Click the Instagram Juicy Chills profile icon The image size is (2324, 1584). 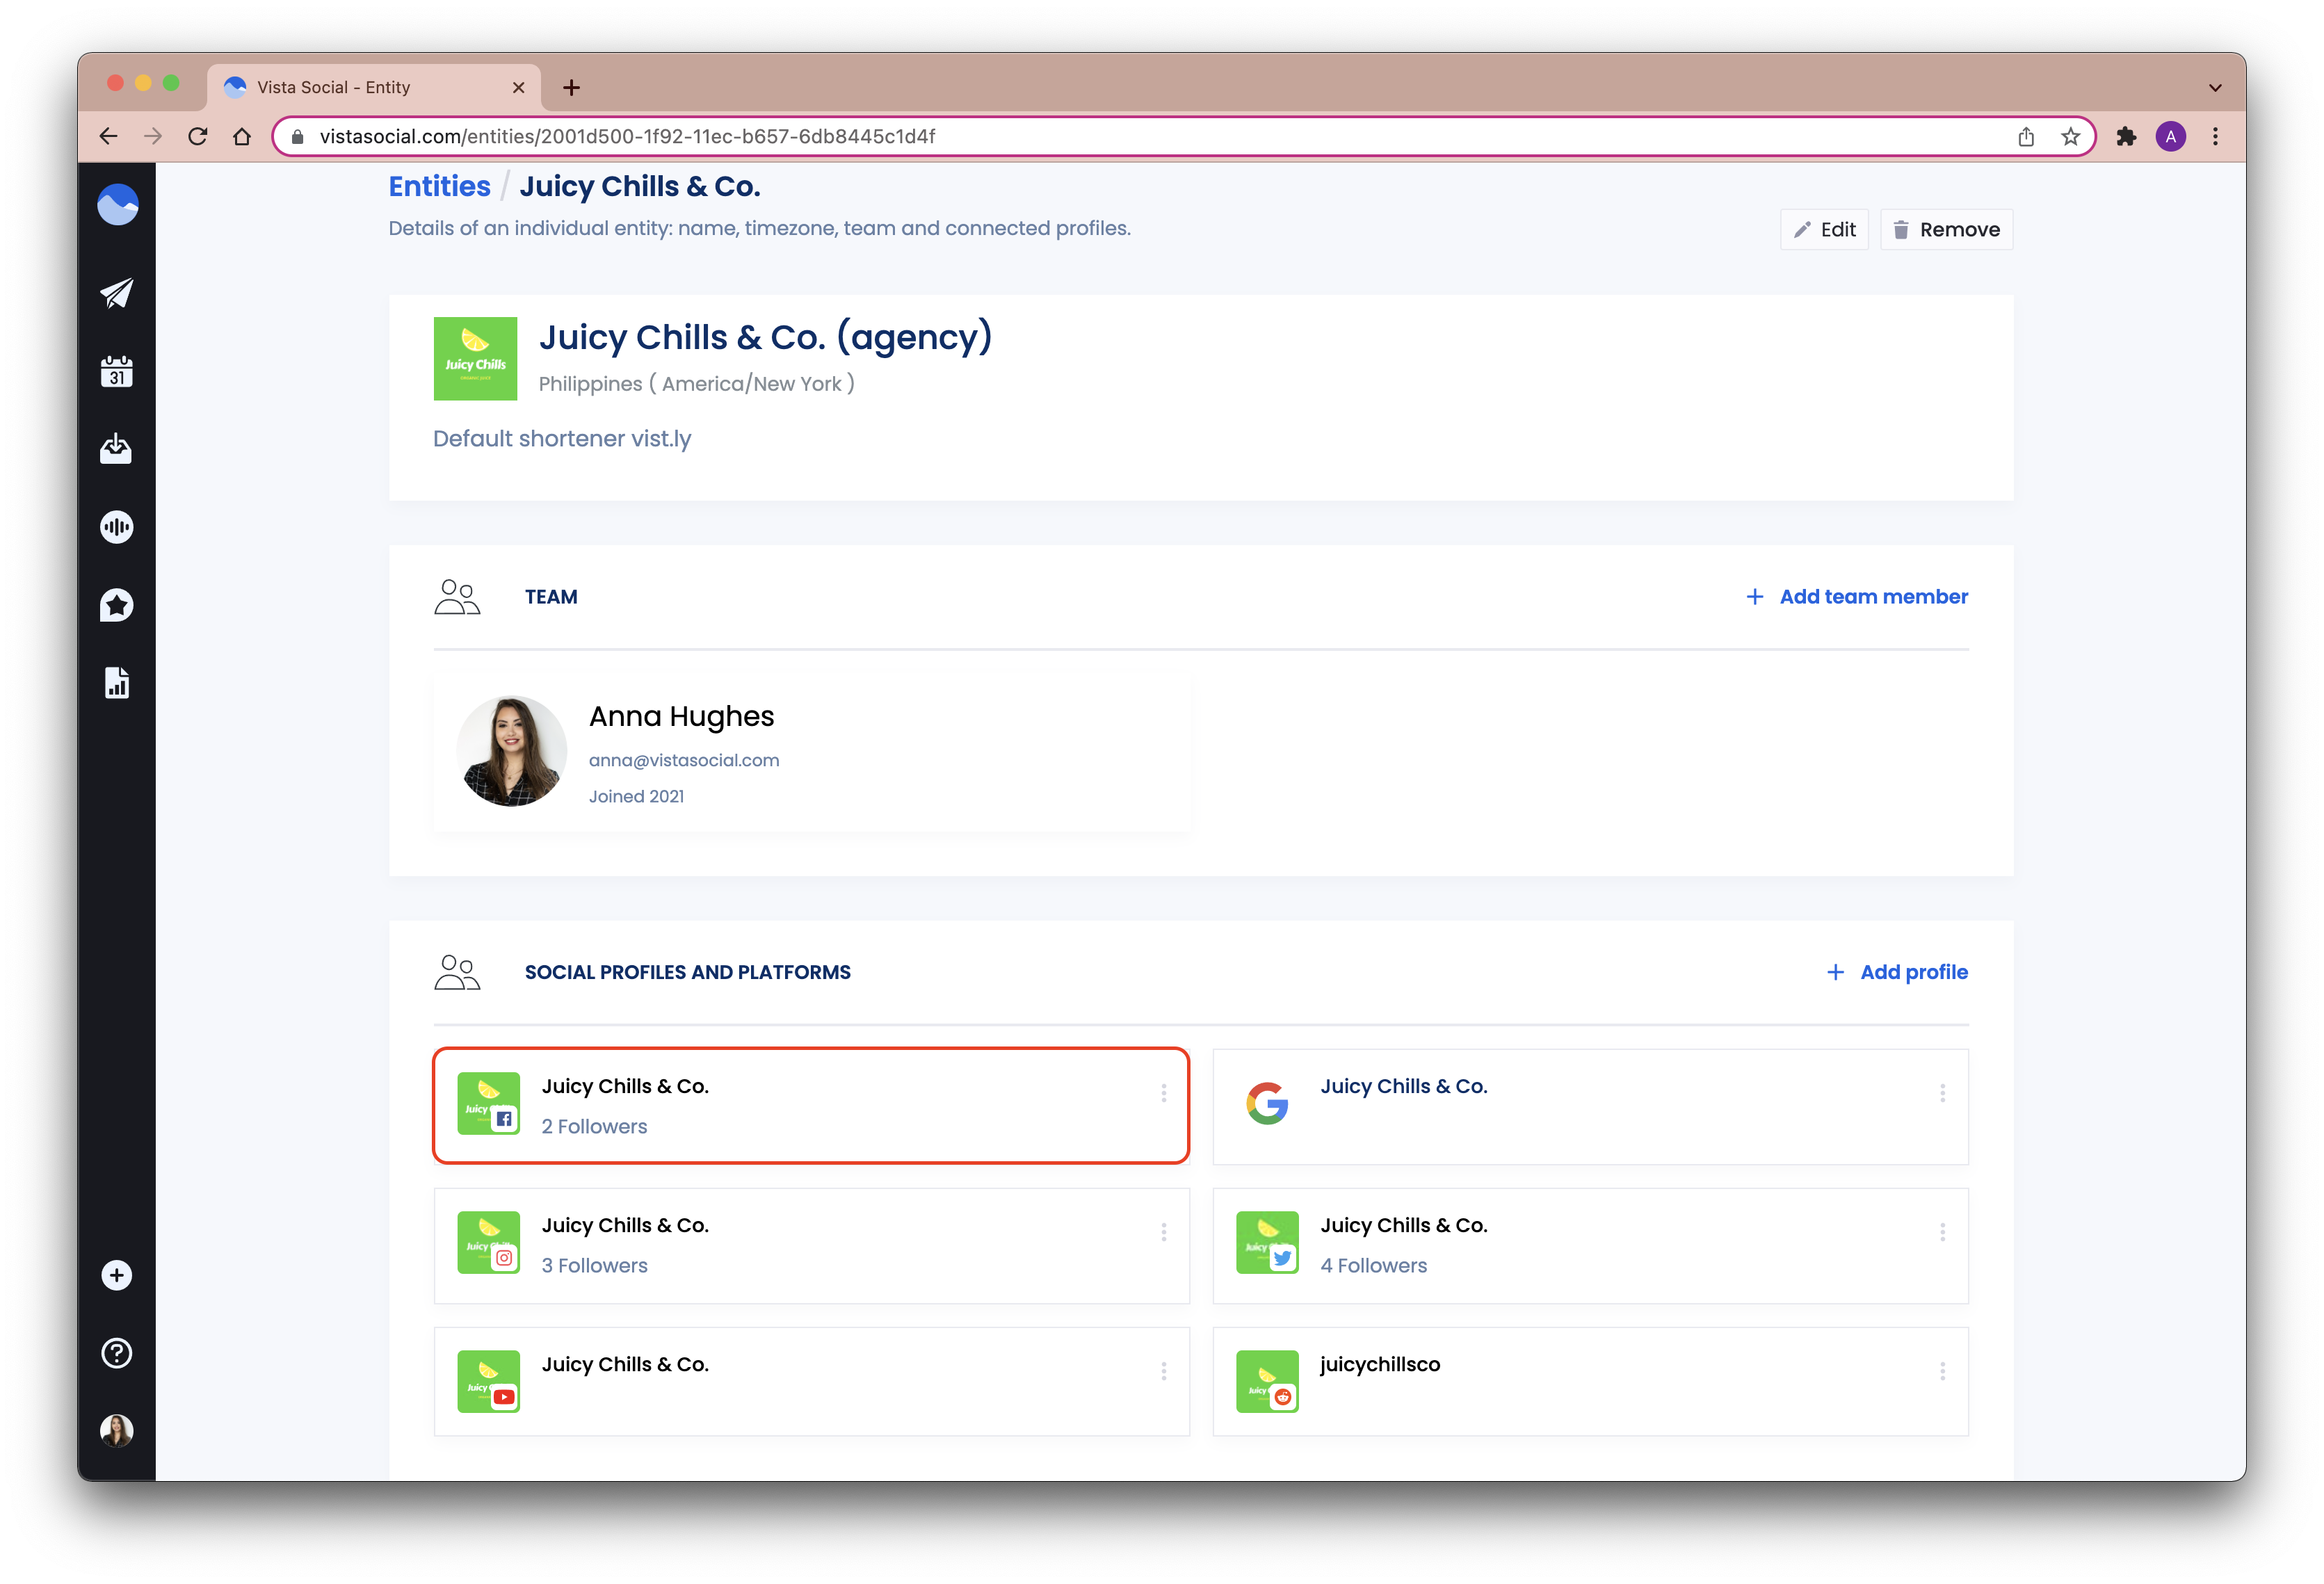coord(488,1242)
